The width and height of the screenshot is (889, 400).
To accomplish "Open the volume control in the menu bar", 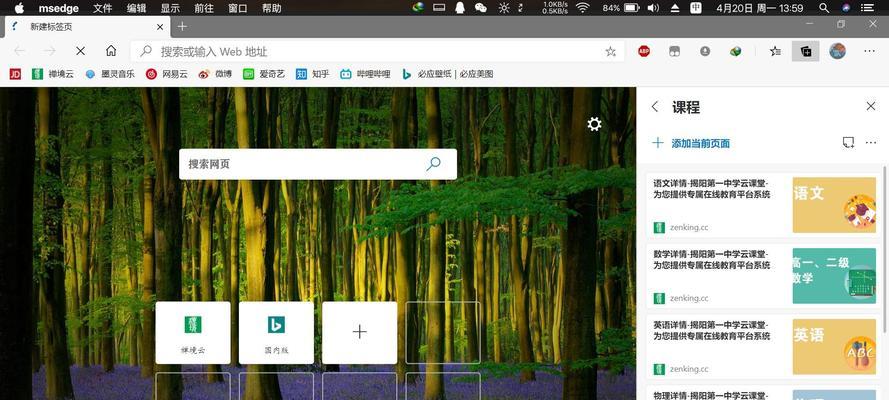I will (653, 8).
